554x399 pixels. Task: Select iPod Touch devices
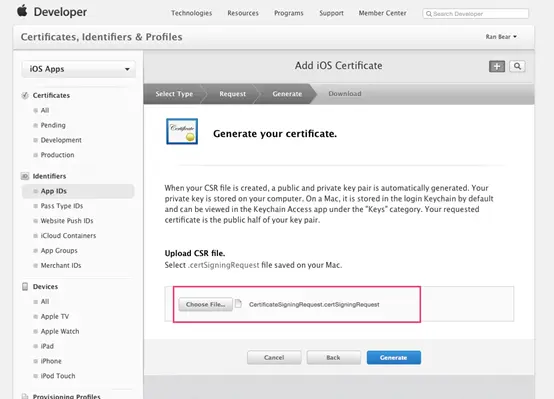[x=58, y=376]
